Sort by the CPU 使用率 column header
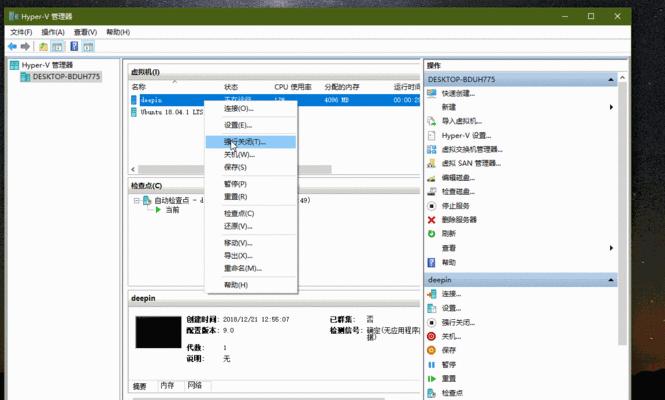This screenshot has width=665, height=400. [293, 87]
